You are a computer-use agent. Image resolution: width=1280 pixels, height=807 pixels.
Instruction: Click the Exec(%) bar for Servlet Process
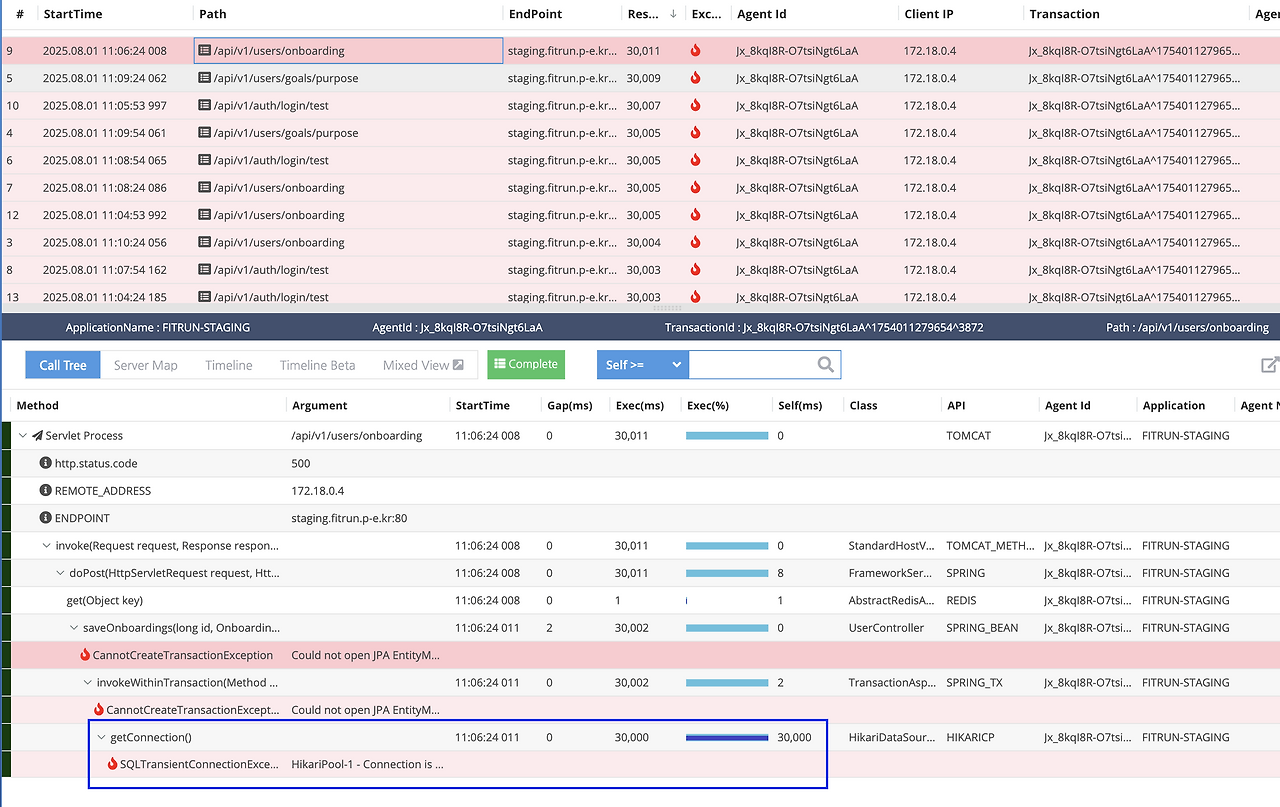click(727, 436)
